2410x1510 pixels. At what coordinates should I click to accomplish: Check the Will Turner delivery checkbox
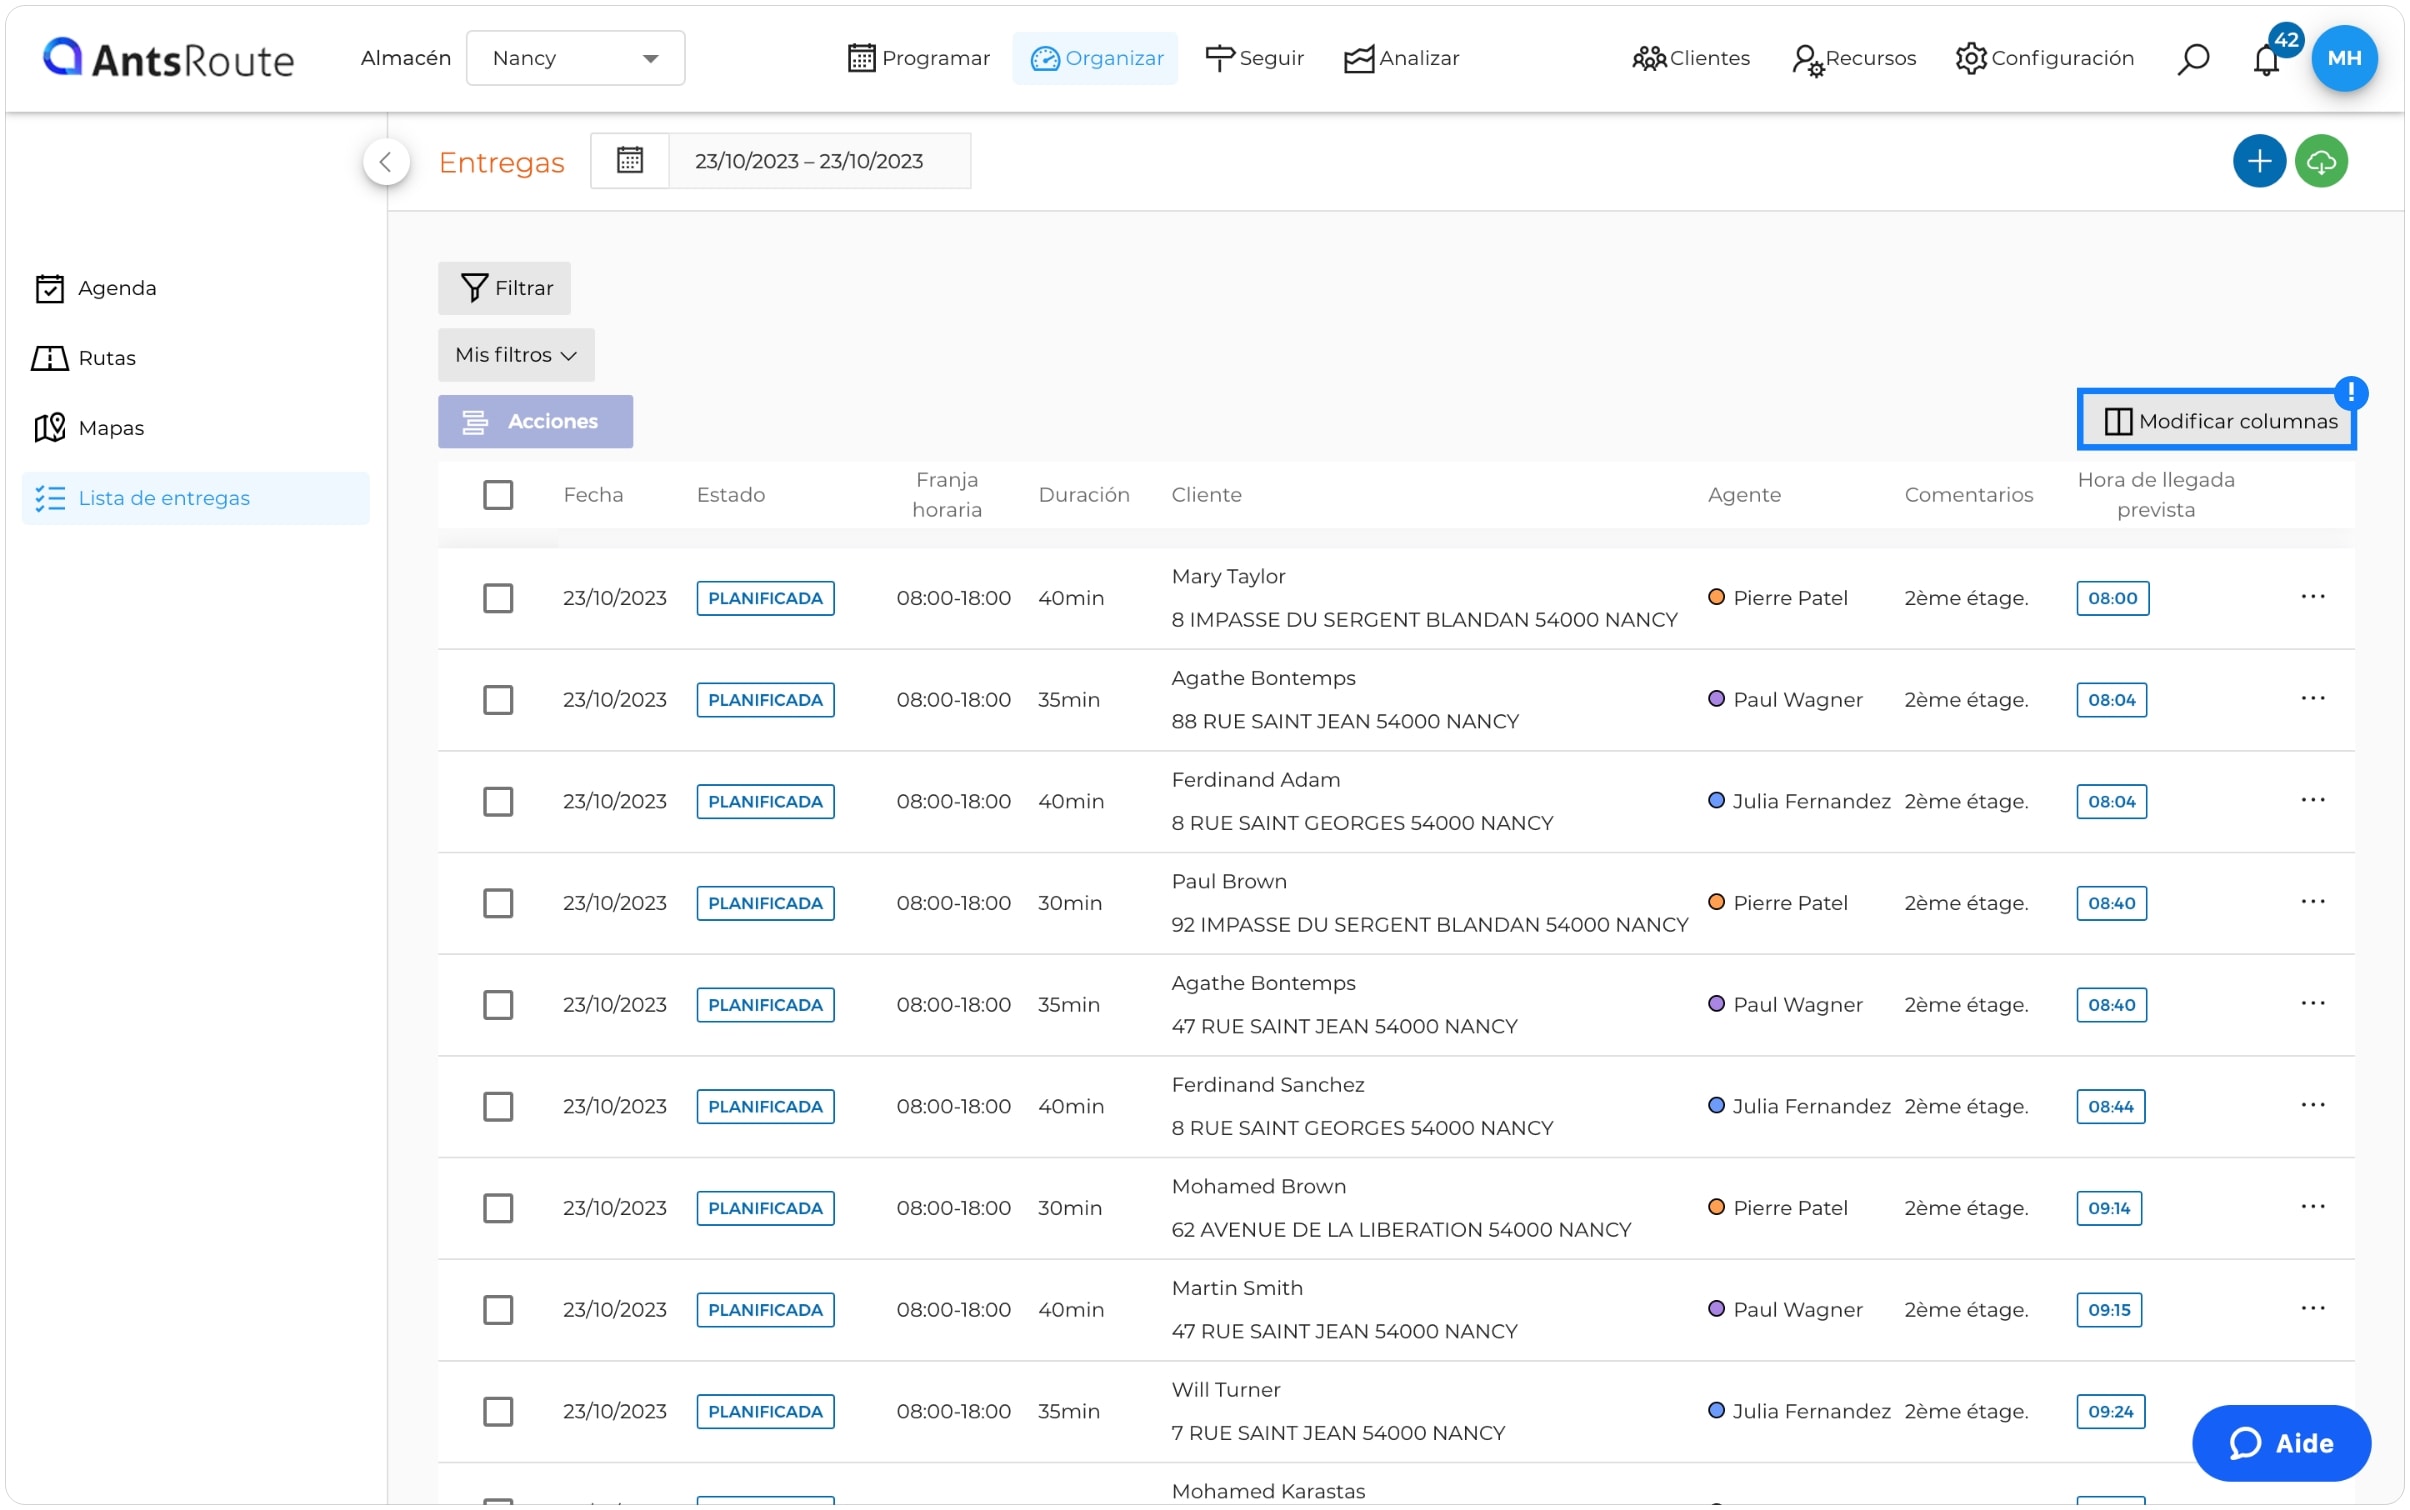point(498,1411)
